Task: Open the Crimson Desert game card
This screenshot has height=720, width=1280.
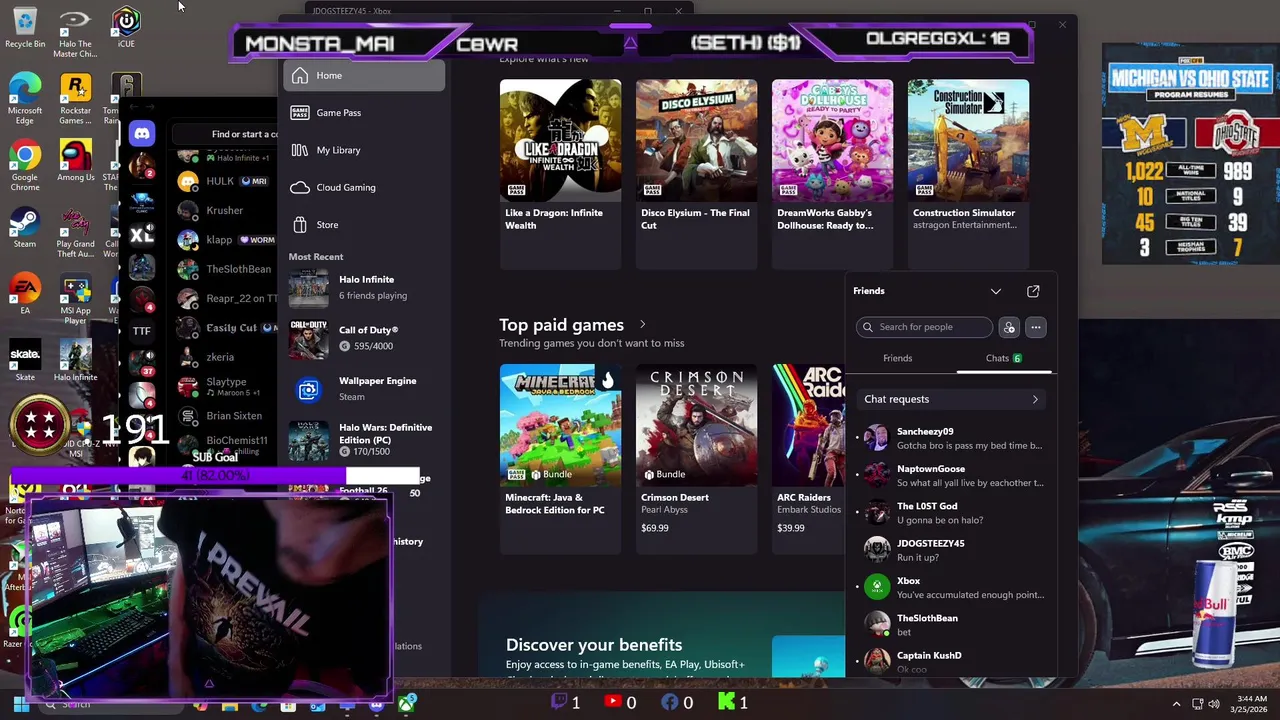Action: (696, 458)
